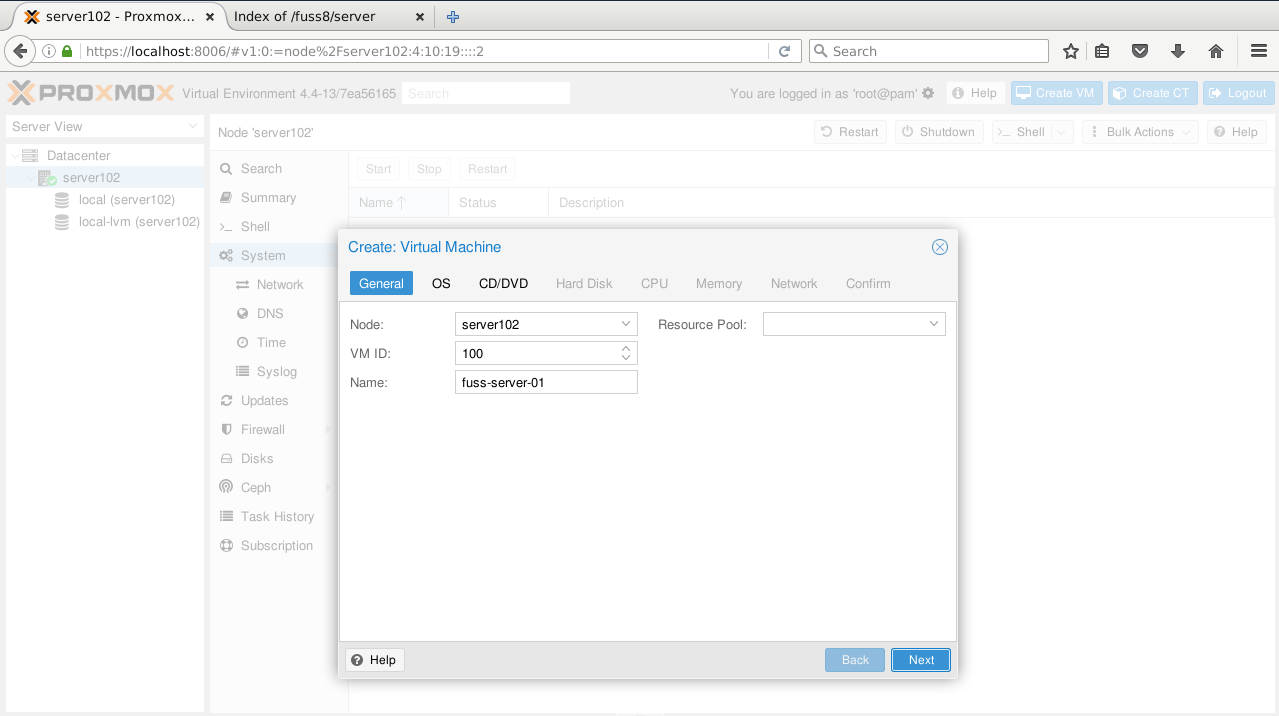1279x716 pixels.
Task: Click the browser back arrow button
Action: pyautogui.click(x=18, y=51)
